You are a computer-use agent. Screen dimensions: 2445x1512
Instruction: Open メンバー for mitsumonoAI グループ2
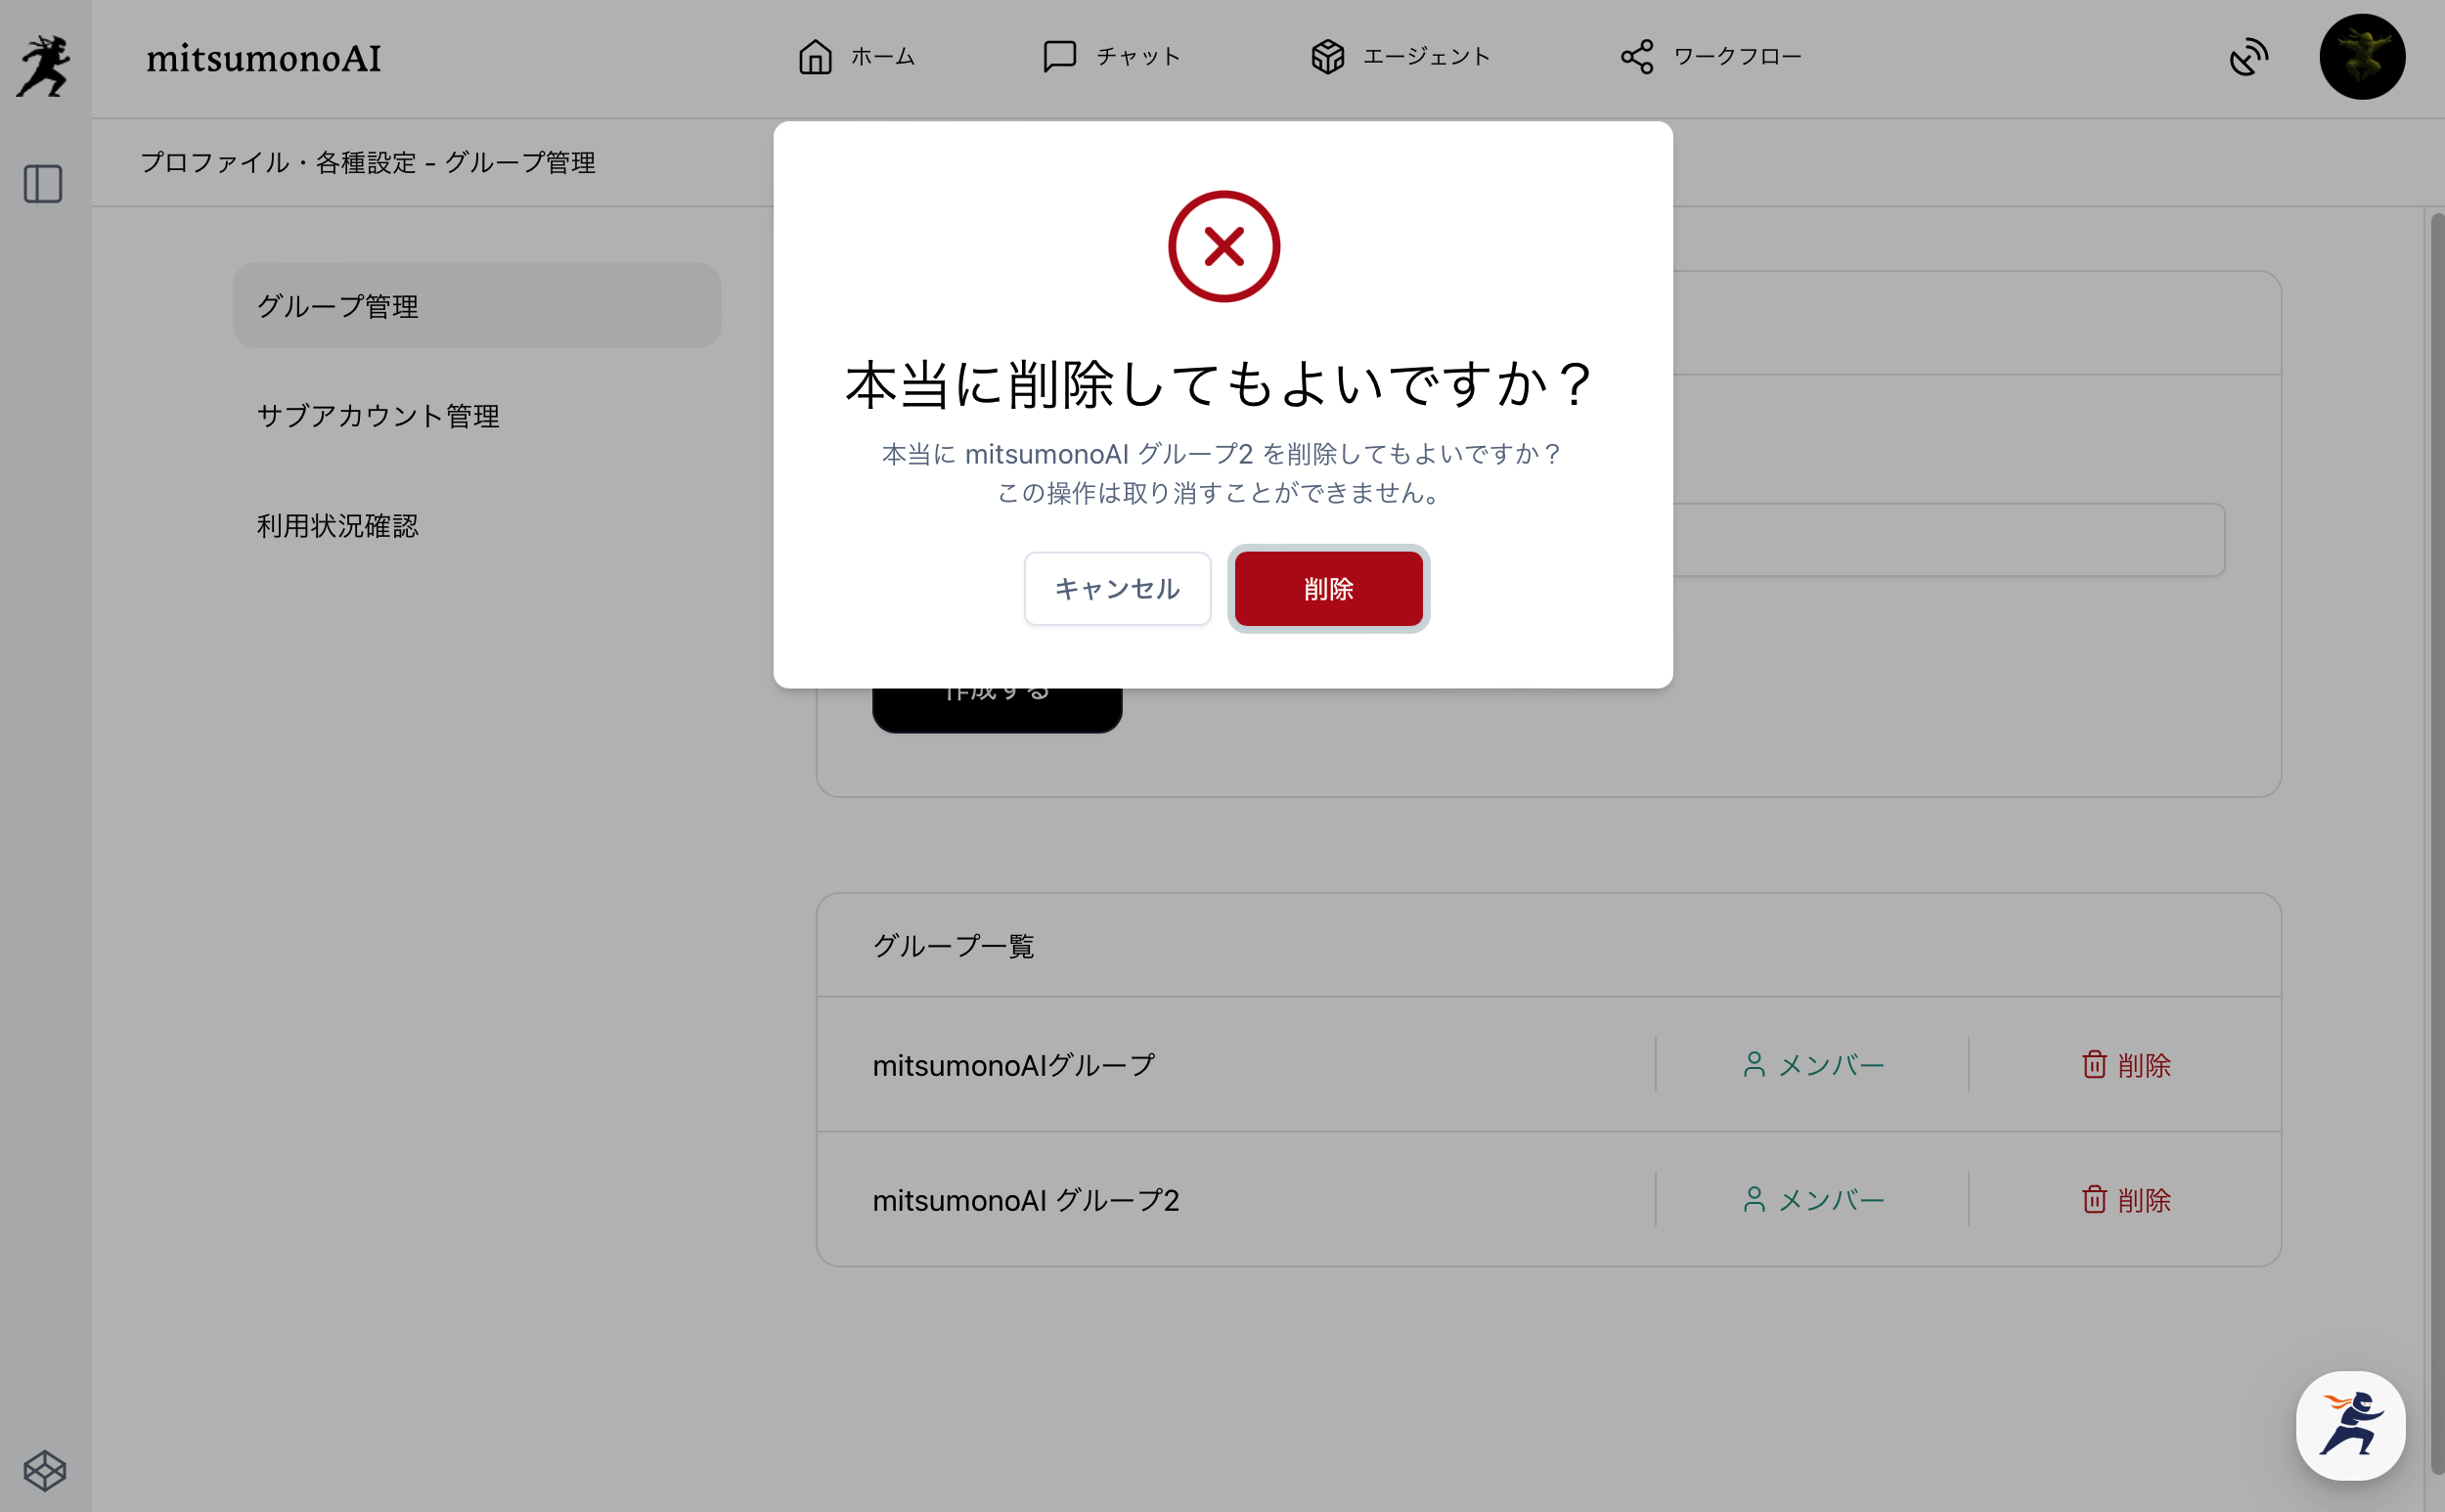1812,1199
